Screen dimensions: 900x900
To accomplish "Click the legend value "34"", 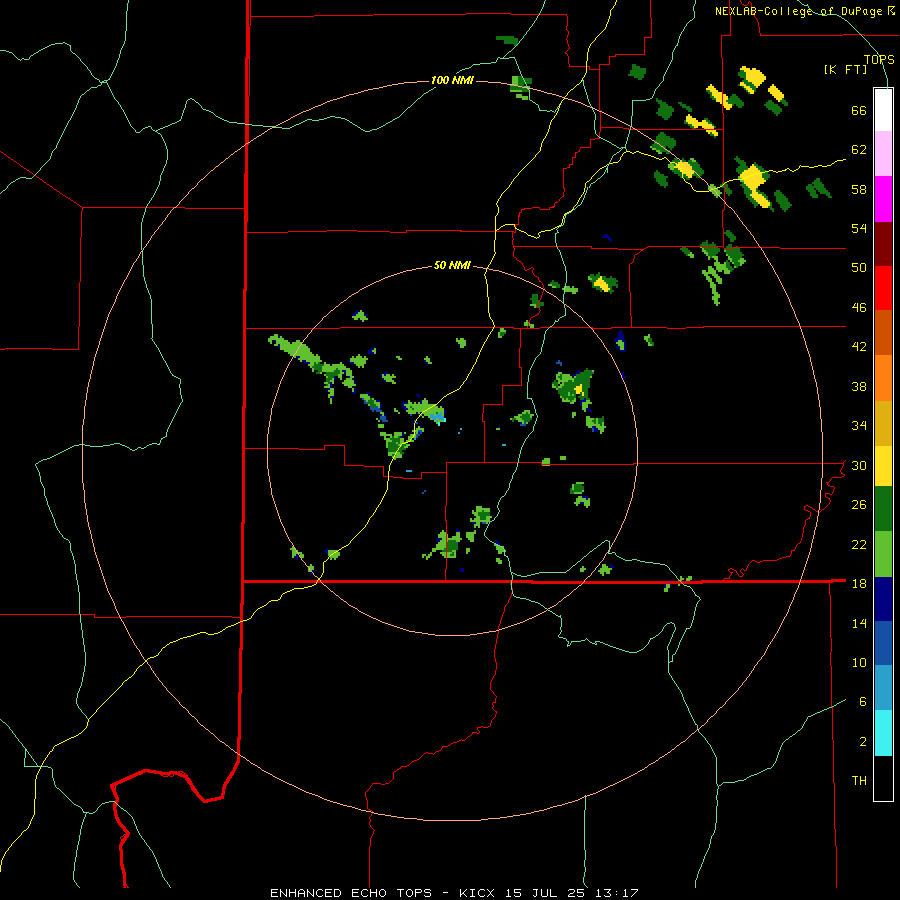I will click(x=859, y=426).
